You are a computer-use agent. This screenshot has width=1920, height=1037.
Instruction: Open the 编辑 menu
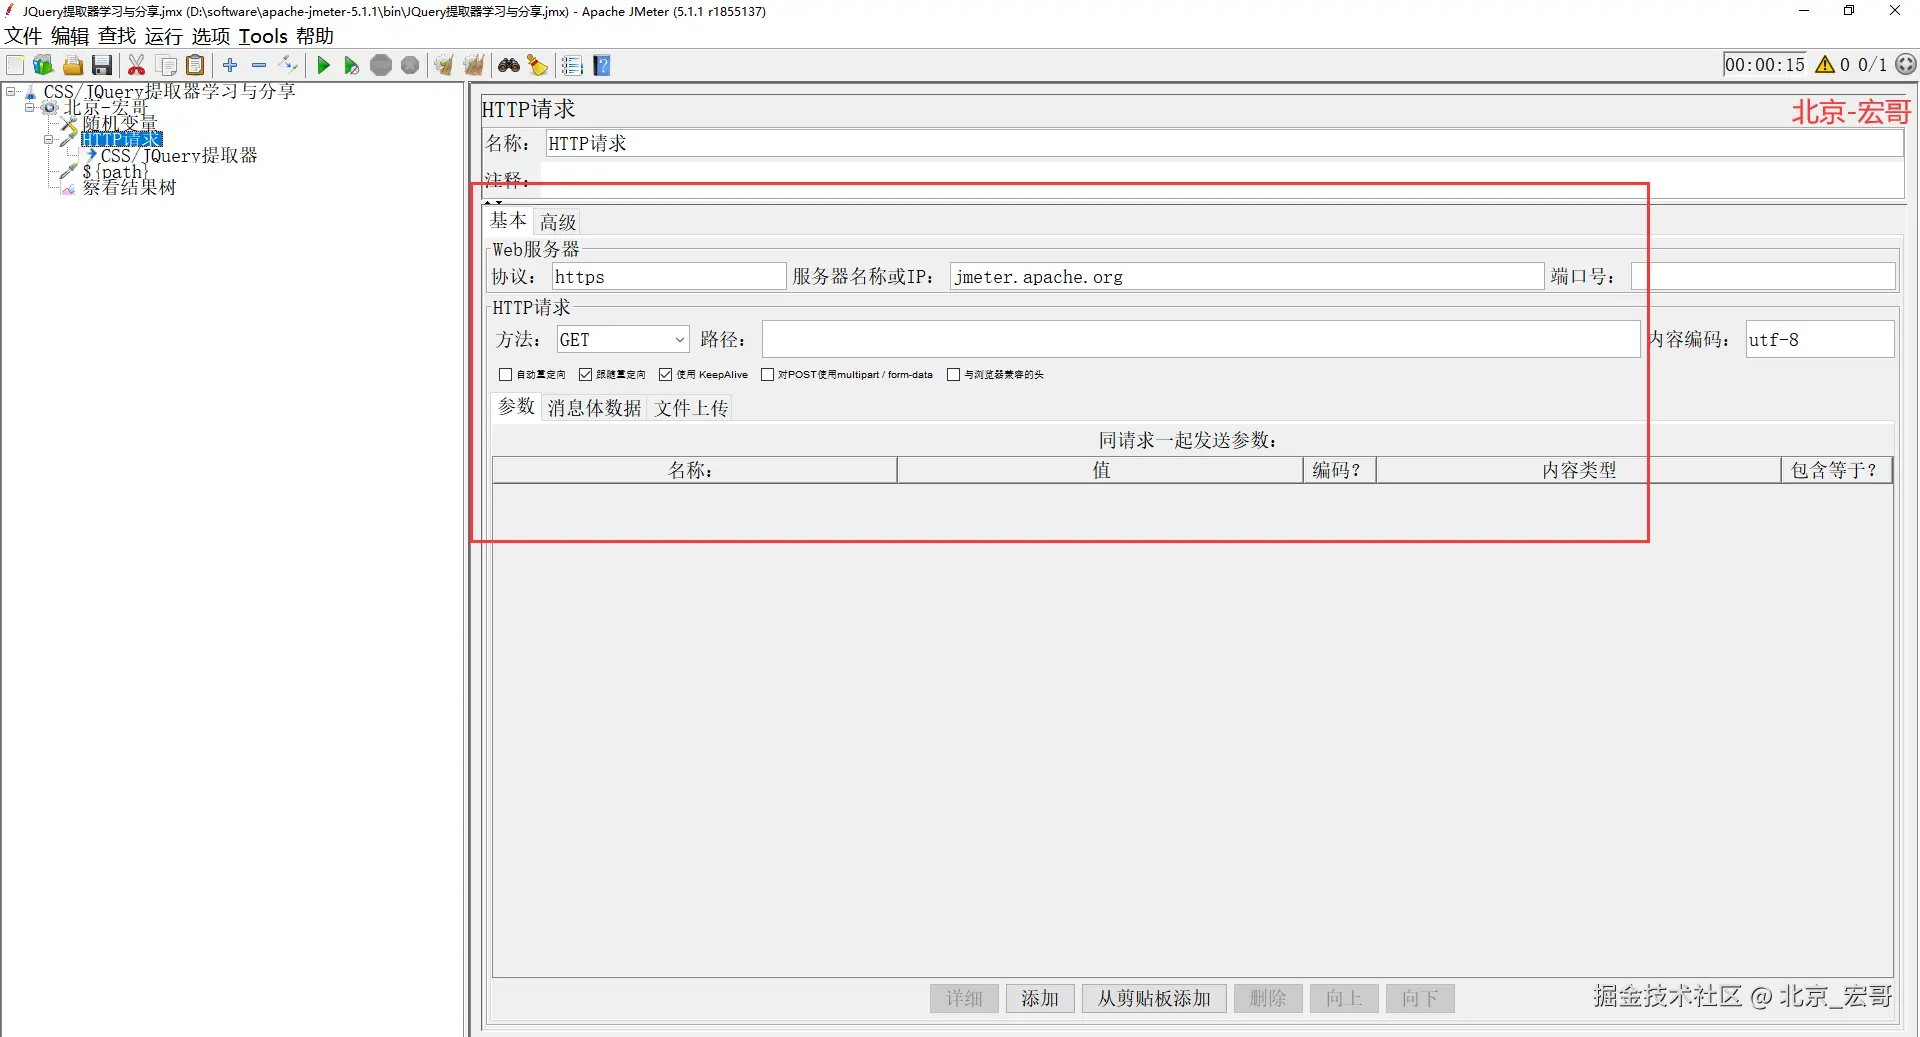(70, 36)
